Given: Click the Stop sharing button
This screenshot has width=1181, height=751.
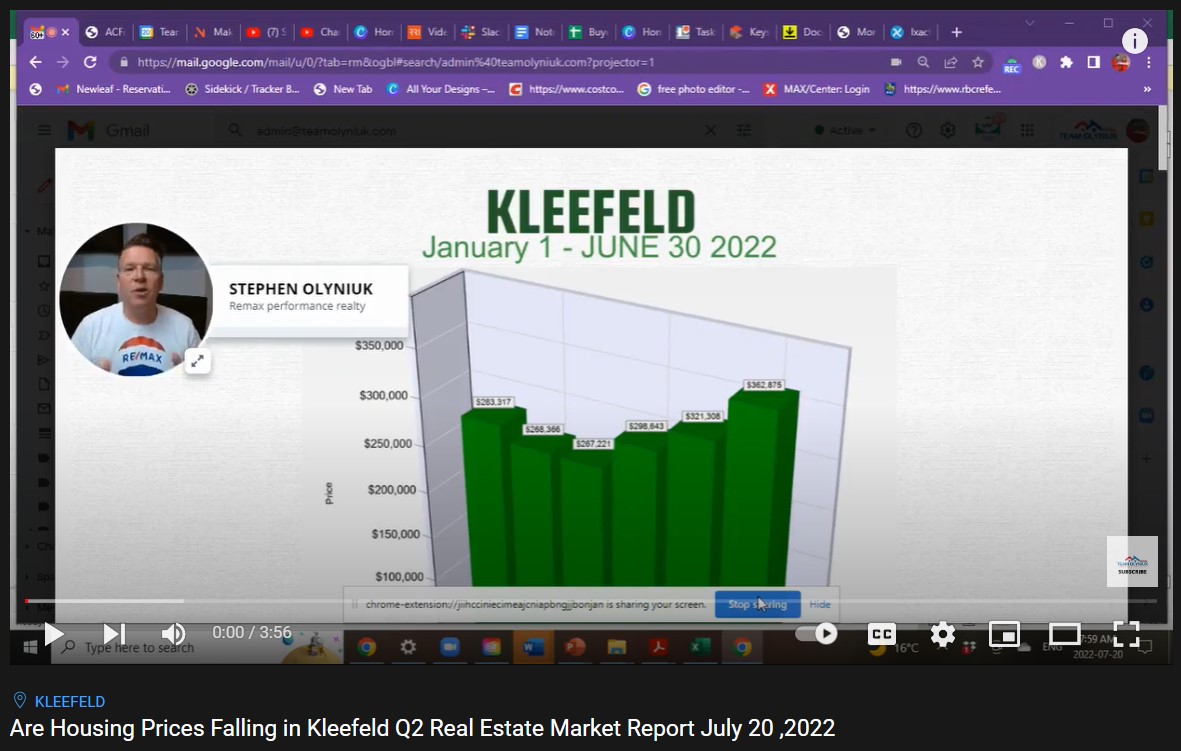Looking at the screenshot, I should tap(757, 604).
